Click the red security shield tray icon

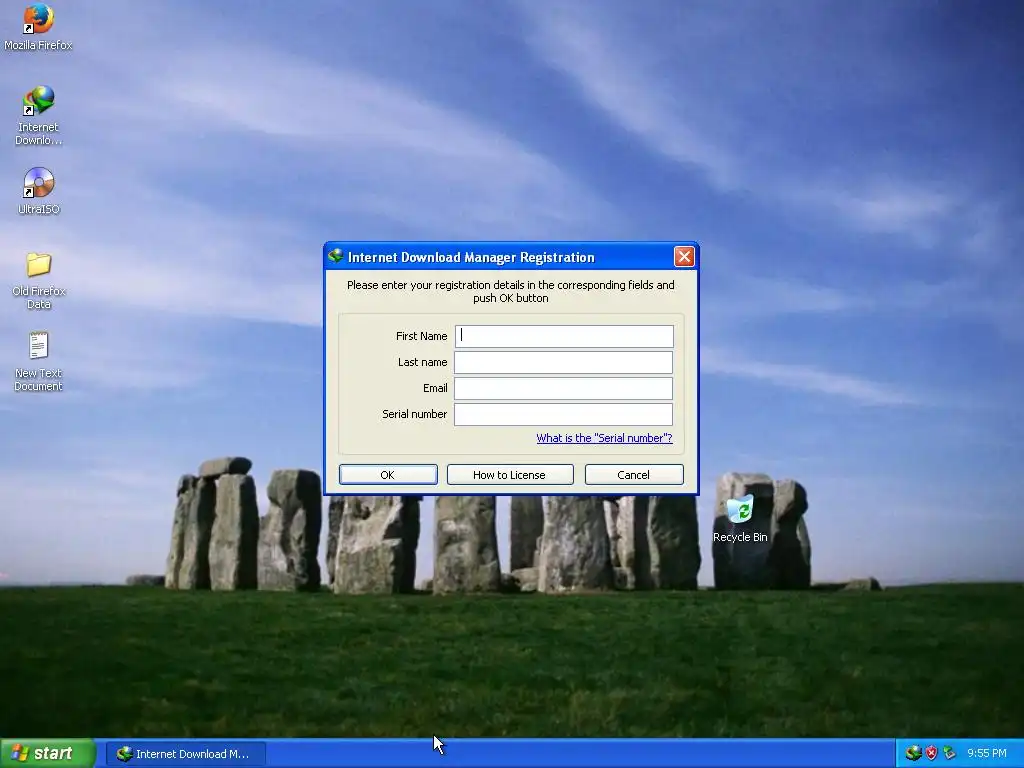(931, 753)
